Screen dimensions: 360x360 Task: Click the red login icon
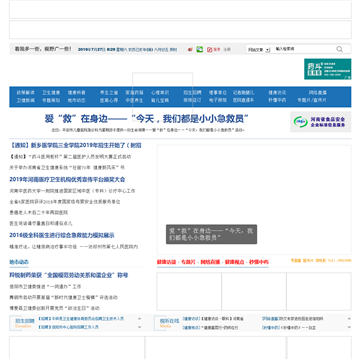click(x=210, y=49)
